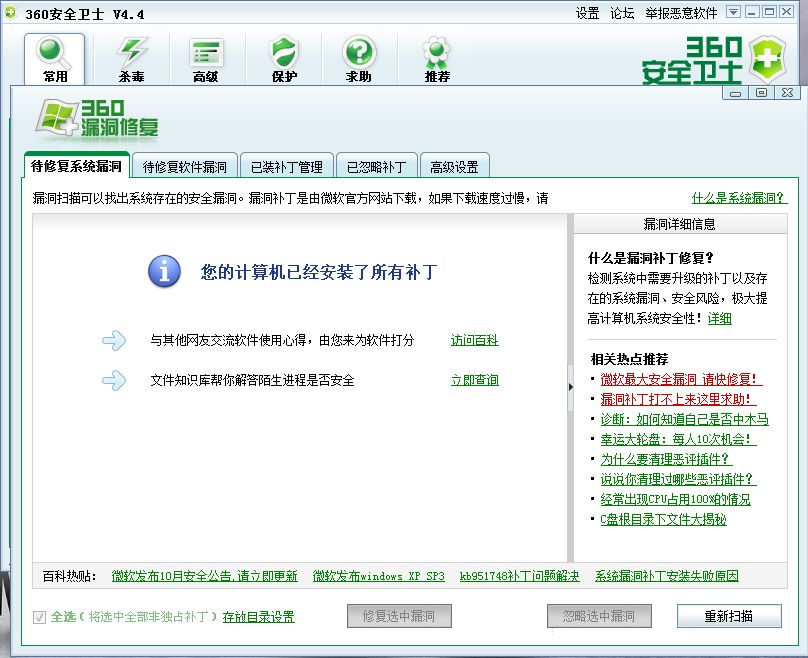
Task: Open the 高级 advanced section
Action: (x=206, y=59)
